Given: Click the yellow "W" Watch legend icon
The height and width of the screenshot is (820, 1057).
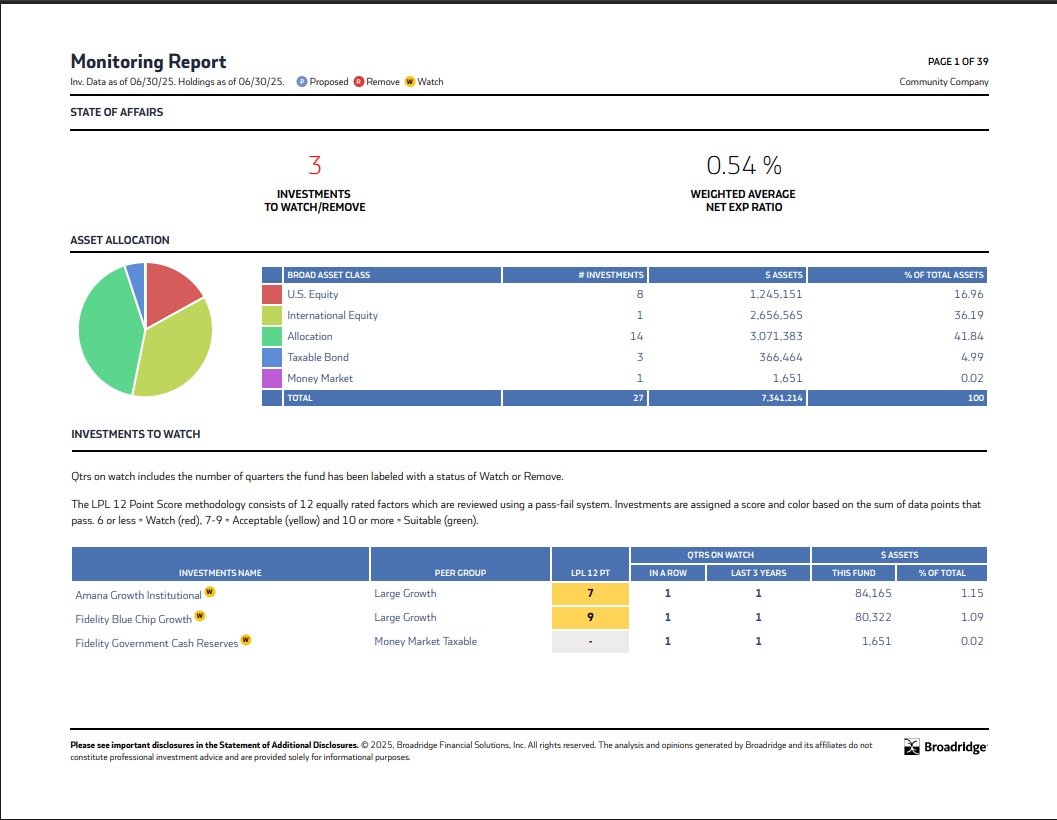Looking at the screenshot, I should [x=410, y=81].
